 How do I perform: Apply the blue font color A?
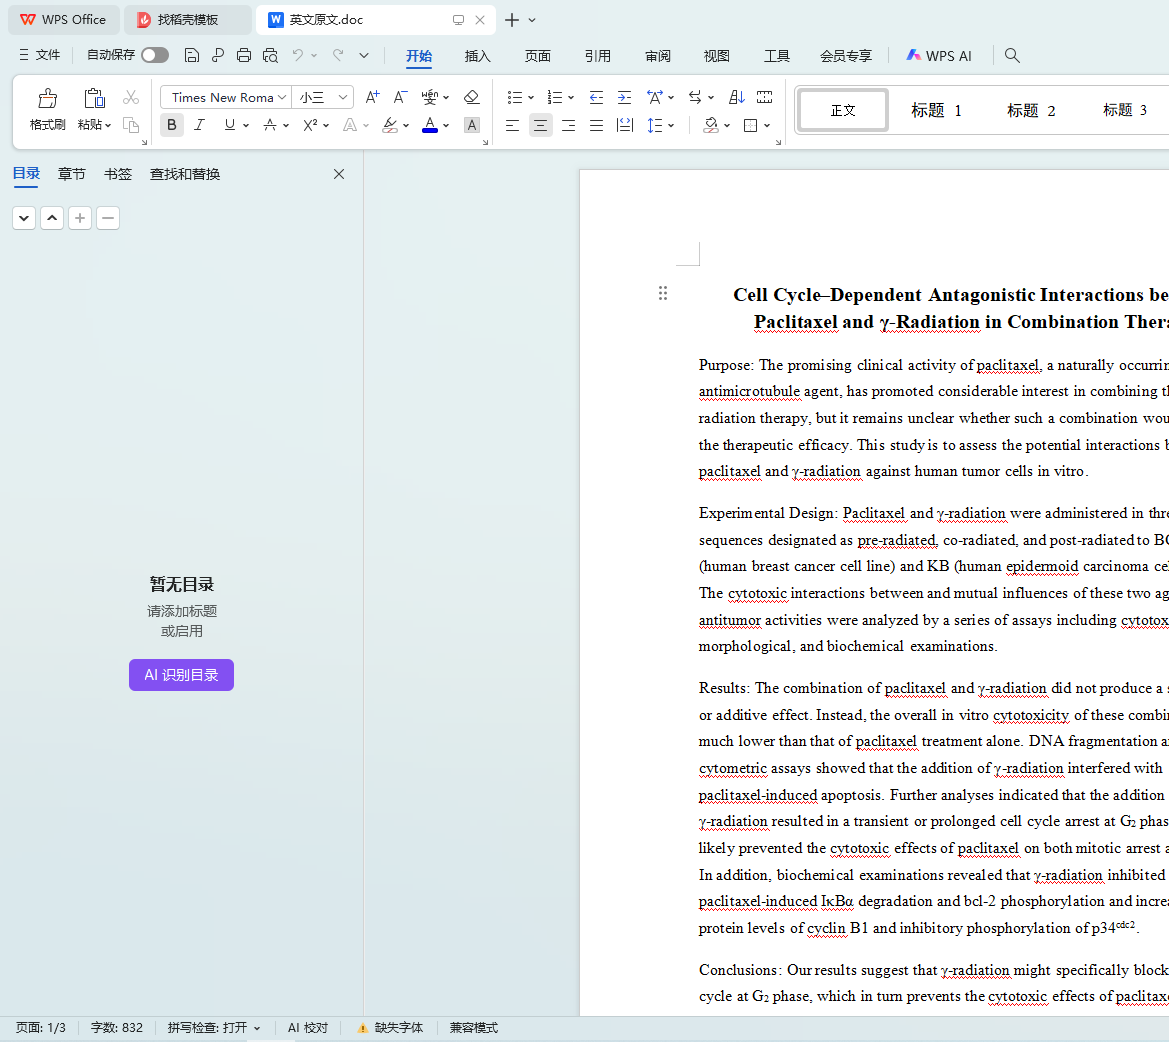429,125
